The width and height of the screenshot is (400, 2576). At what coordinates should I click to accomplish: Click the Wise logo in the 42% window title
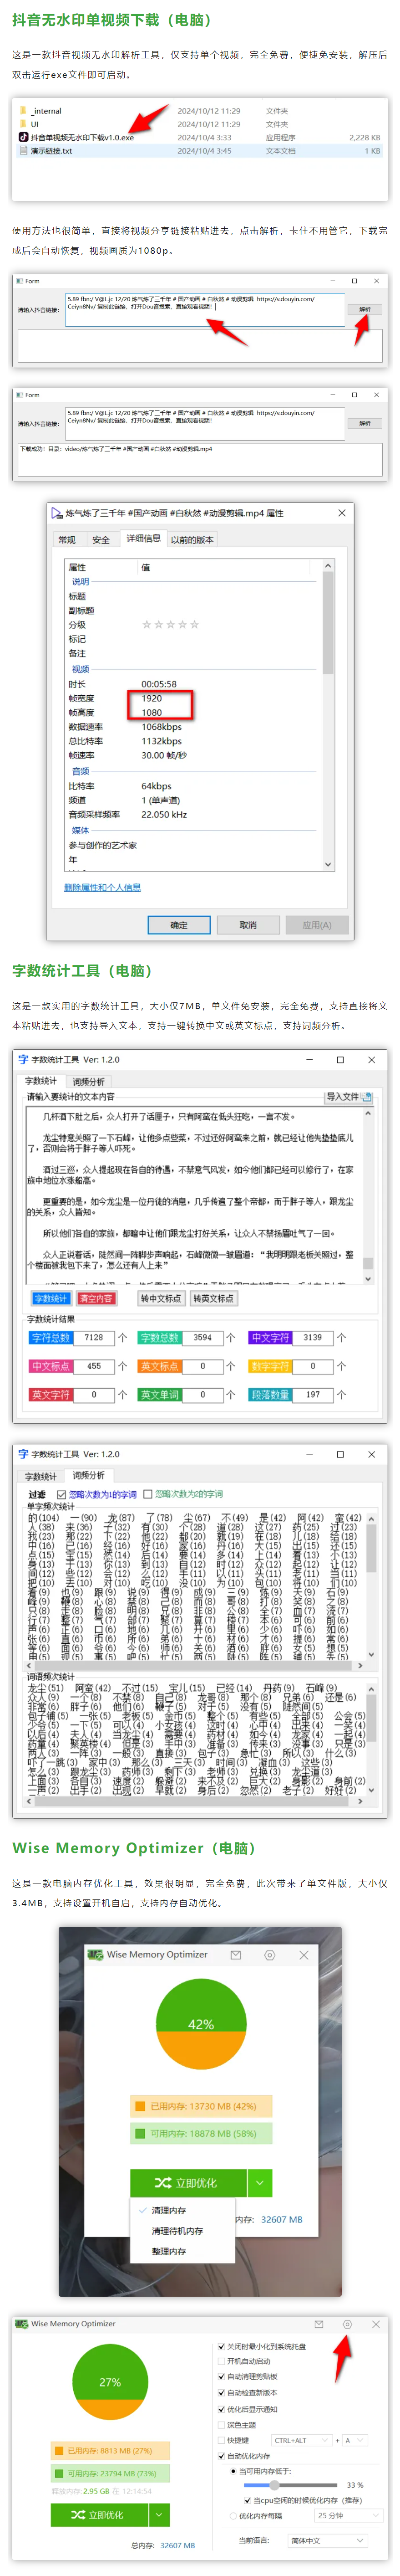pos(95,1954)
